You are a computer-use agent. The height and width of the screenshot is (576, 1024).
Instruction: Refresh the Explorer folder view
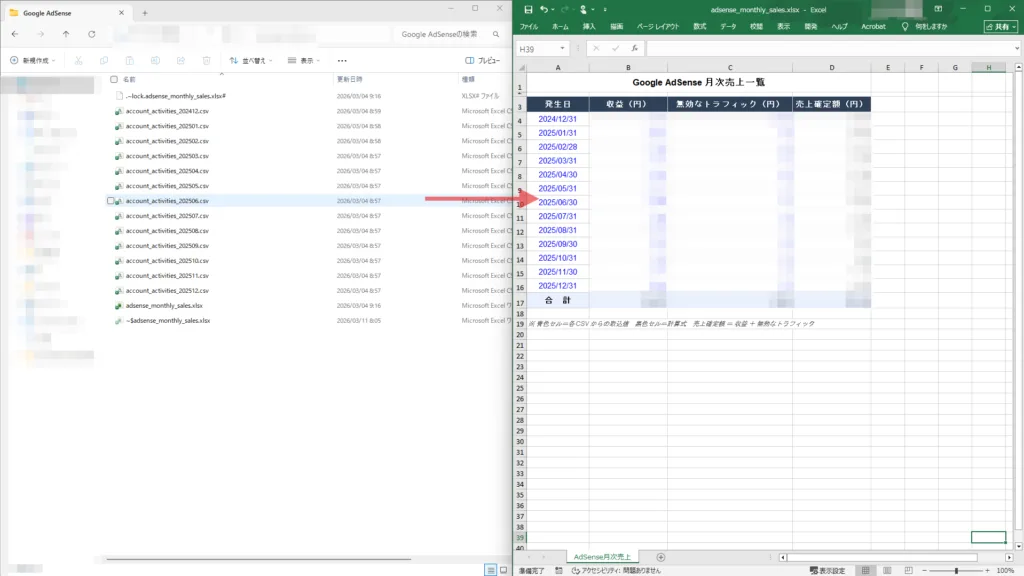click(92, 34)
